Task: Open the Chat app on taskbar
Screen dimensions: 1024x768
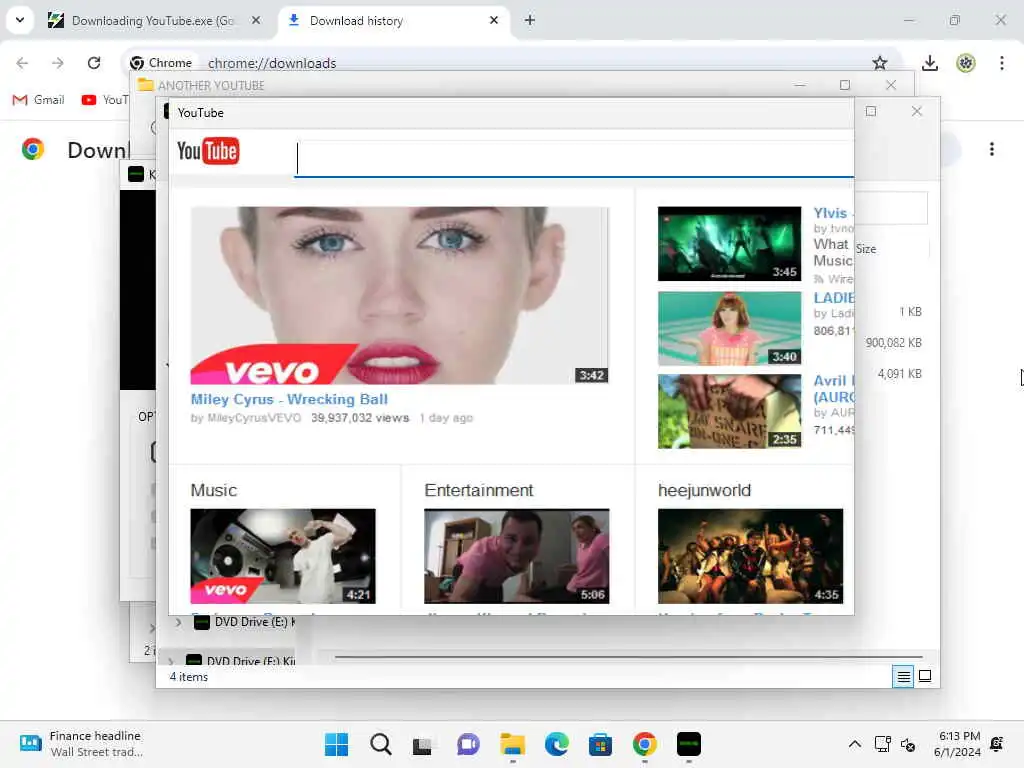Action: point(468,744)
